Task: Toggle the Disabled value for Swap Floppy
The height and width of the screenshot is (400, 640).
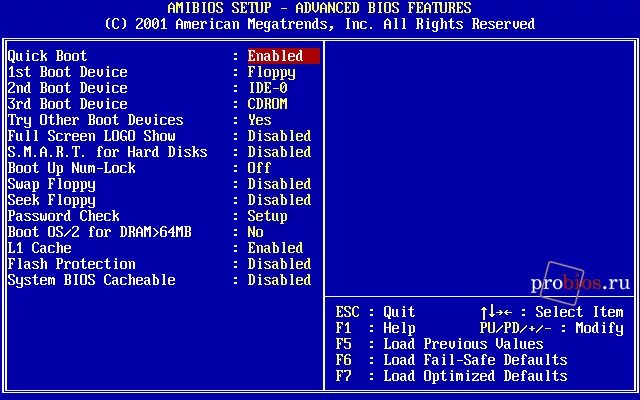Action: pos(280,184)
